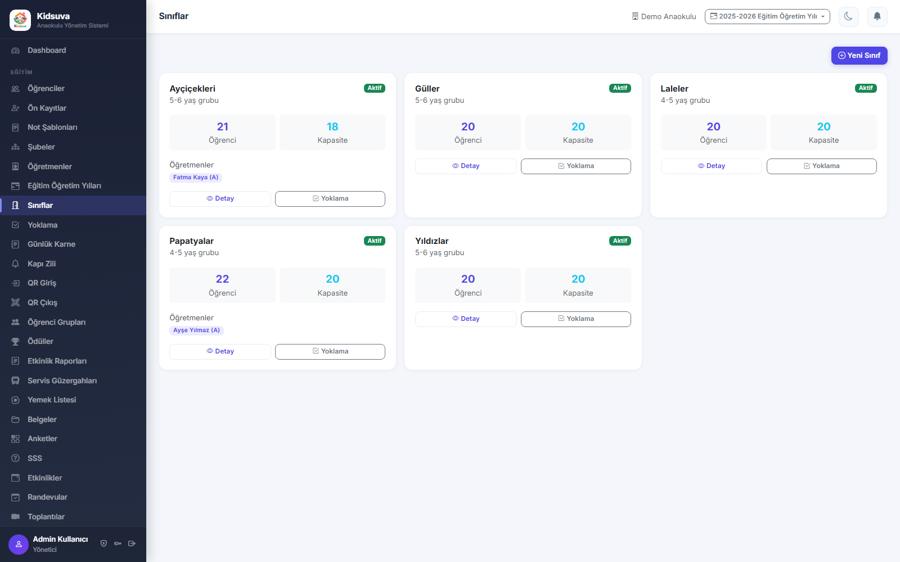Viewport: 900px width, 562px height.
Task: Open notifications bell in top bar
Action: click(877, 17)
